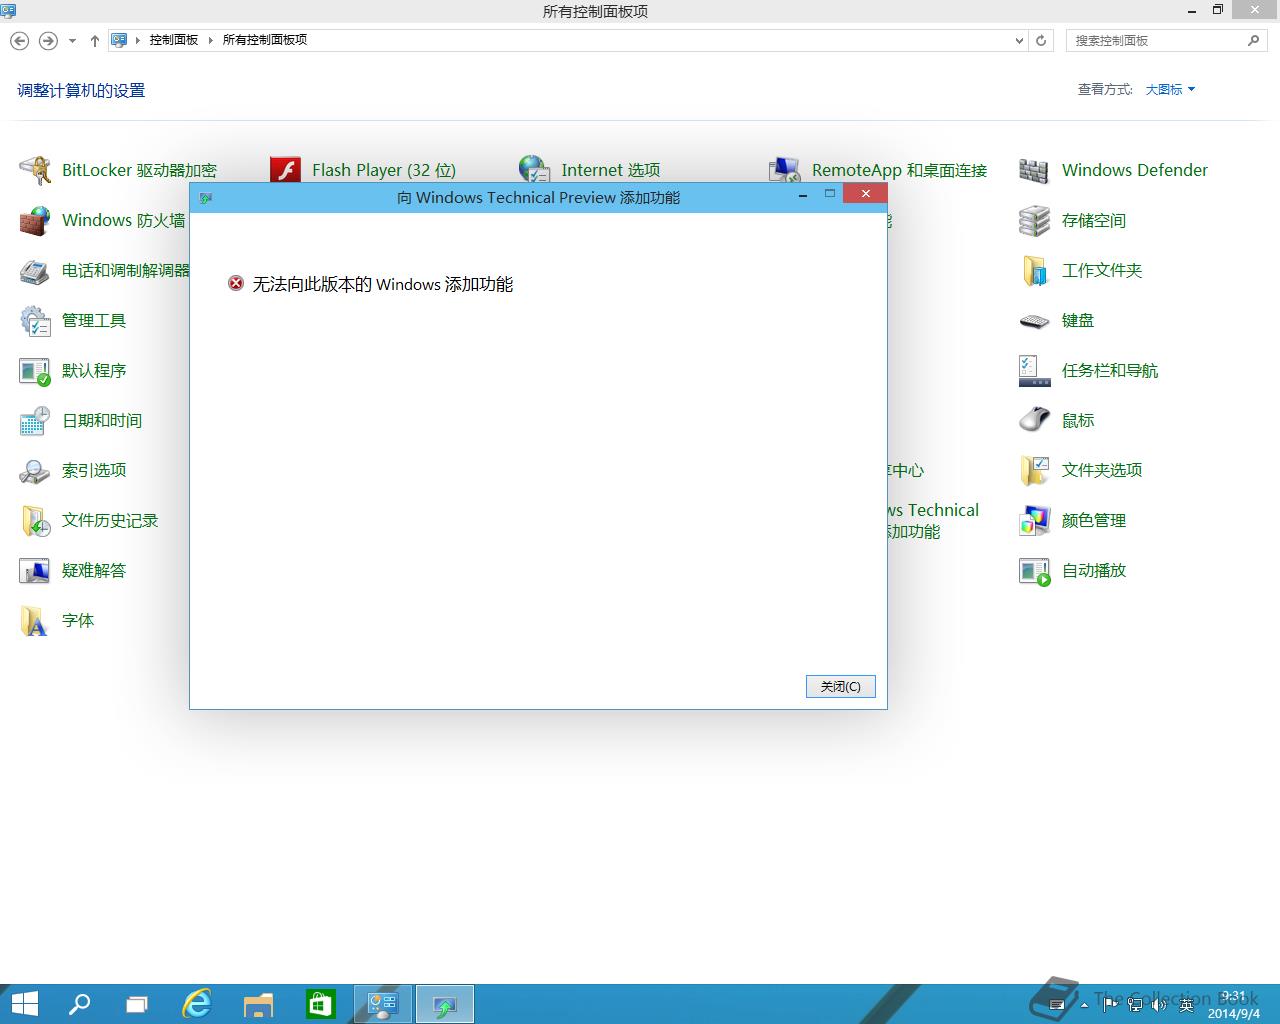The image size is (1280, 1024).
Task: Click Windows Defender link text
Action: [x=1134, y=170]
